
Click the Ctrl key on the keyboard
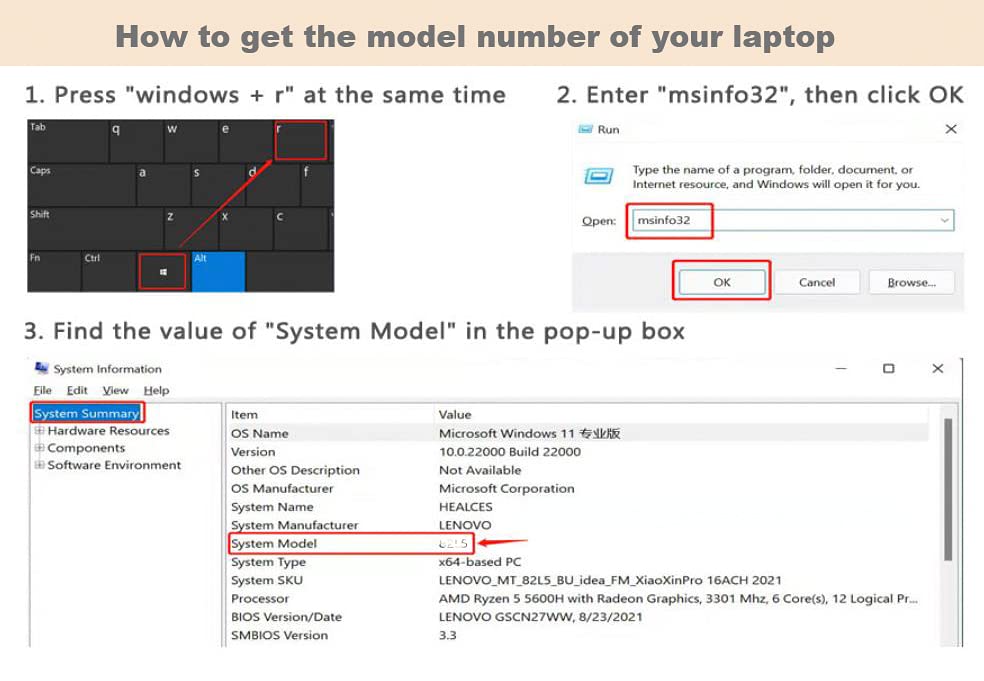click(109, 272)
